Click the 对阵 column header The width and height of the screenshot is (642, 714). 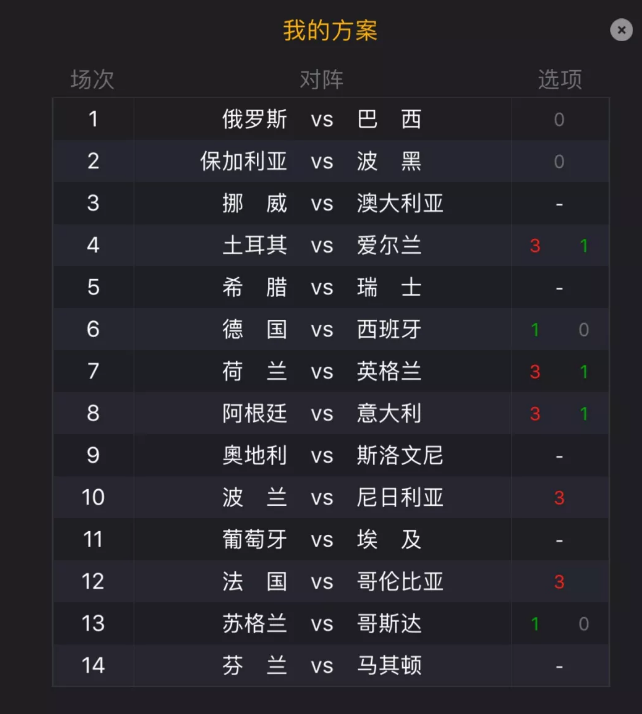click(321, 80)
